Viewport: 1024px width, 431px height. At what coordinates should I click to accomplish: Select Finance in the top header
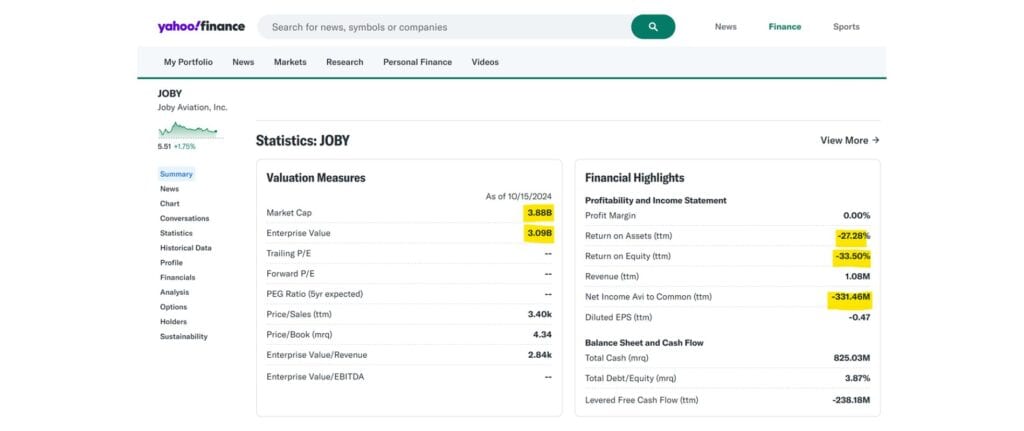784,27
